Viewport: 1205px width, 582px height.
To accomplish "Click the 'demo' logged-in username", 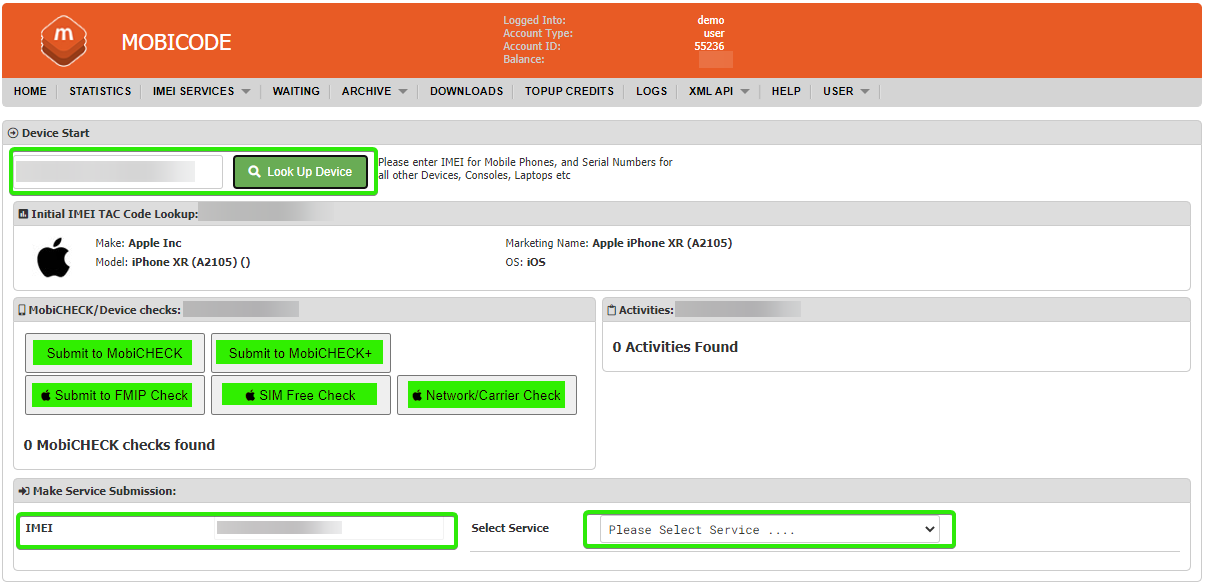I will (x=711, y=20).
